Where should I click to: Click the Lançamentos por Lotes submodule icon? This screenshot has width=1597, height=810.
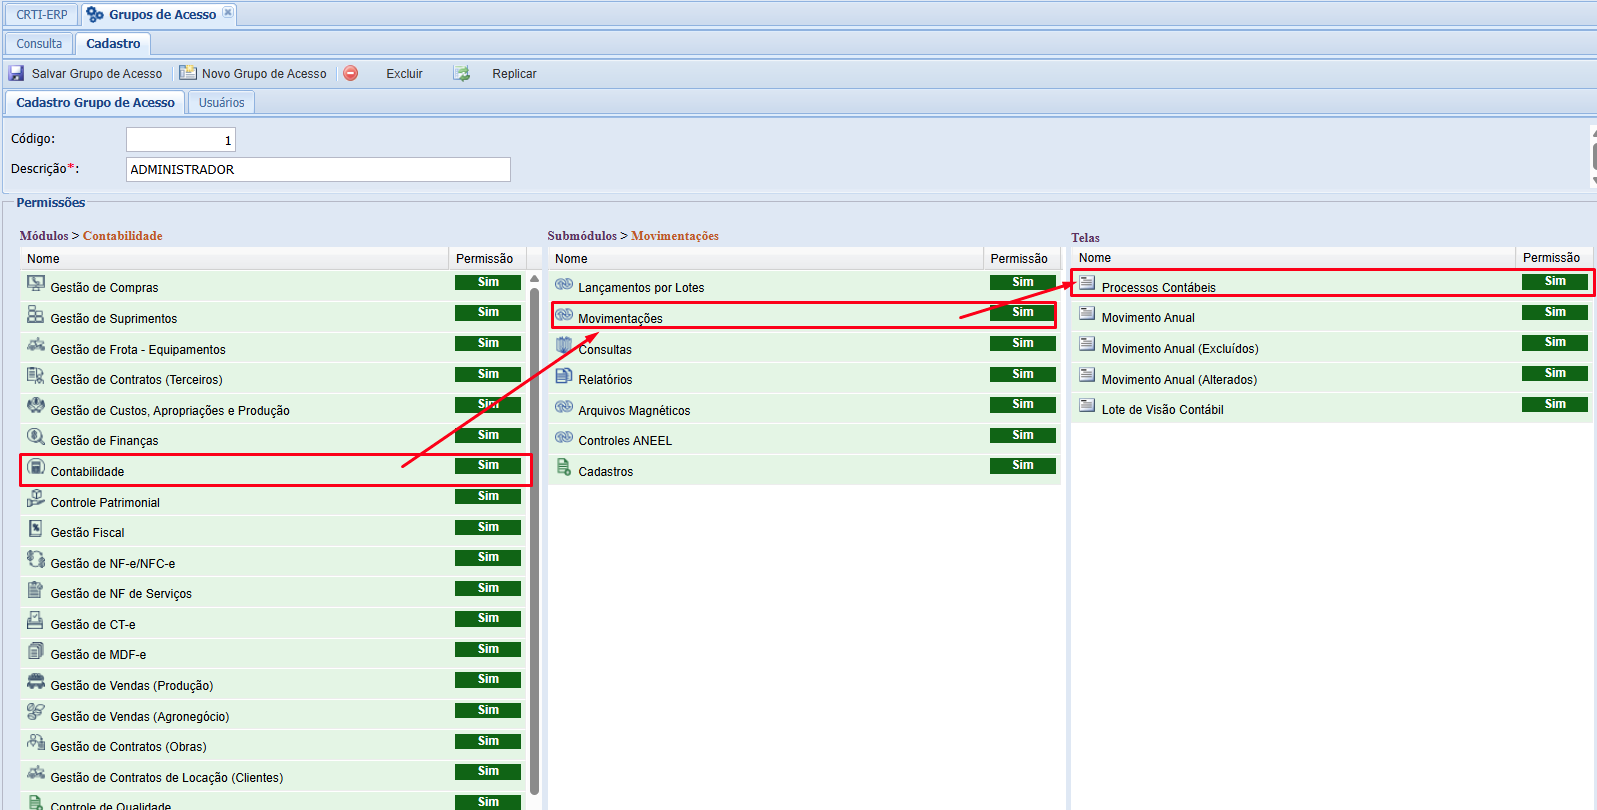tap(564, 284)
